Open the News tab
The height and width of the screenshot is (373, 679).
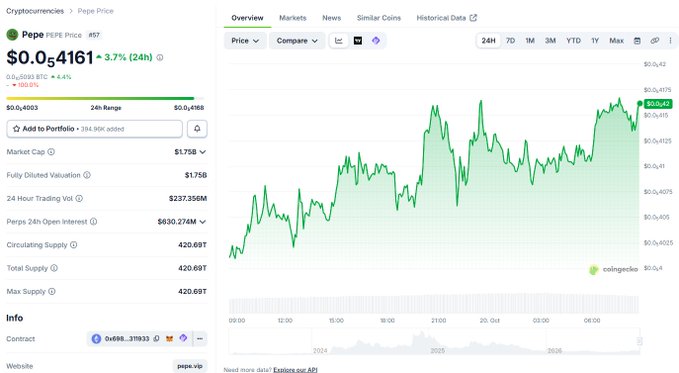coord(332,18)
